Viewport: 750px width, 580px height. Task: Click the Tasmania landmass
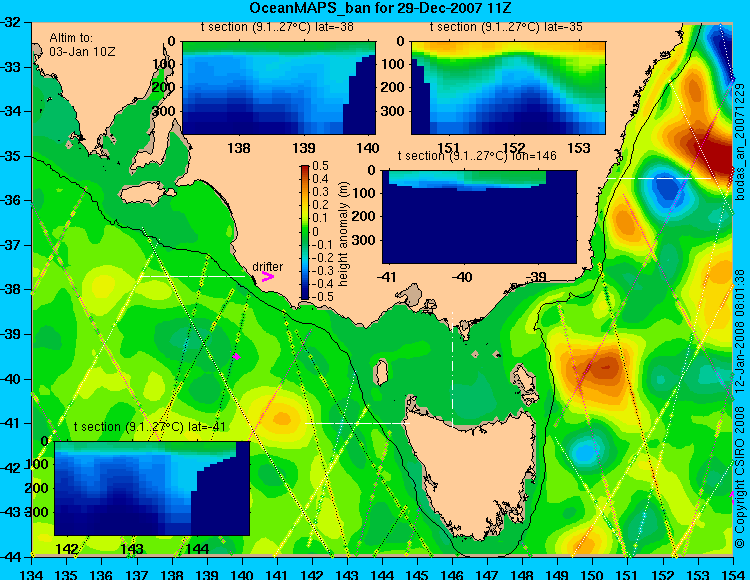[x=474, y=478]
